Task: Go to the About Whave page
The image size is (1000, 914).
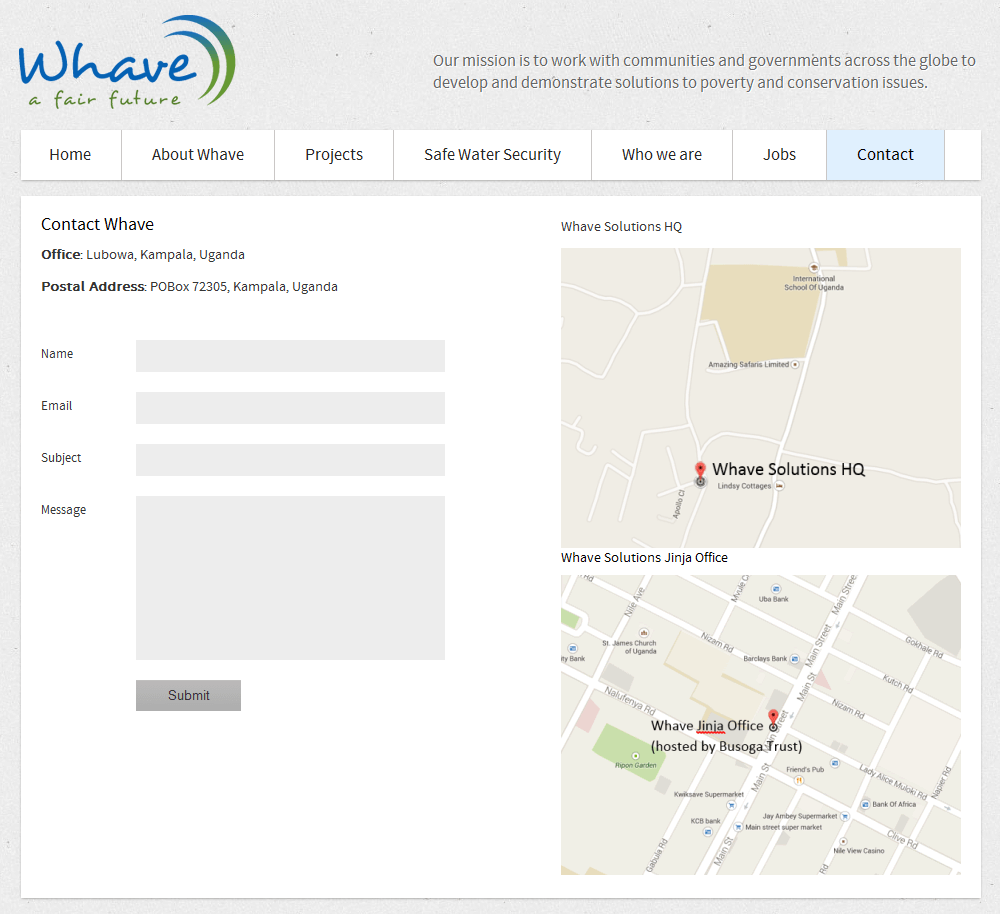Action: coord(198,155)
